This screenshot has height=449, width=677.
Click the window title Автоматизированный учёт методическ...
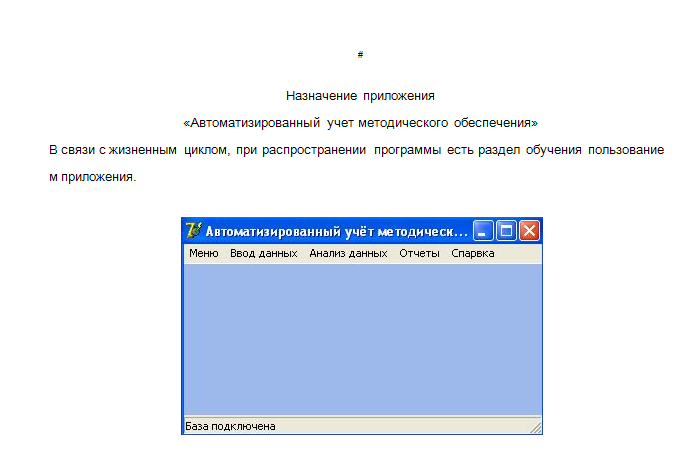336,232
